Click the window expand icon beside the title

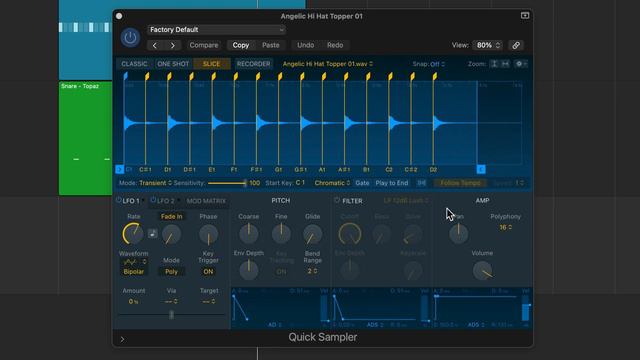point(525,16)
